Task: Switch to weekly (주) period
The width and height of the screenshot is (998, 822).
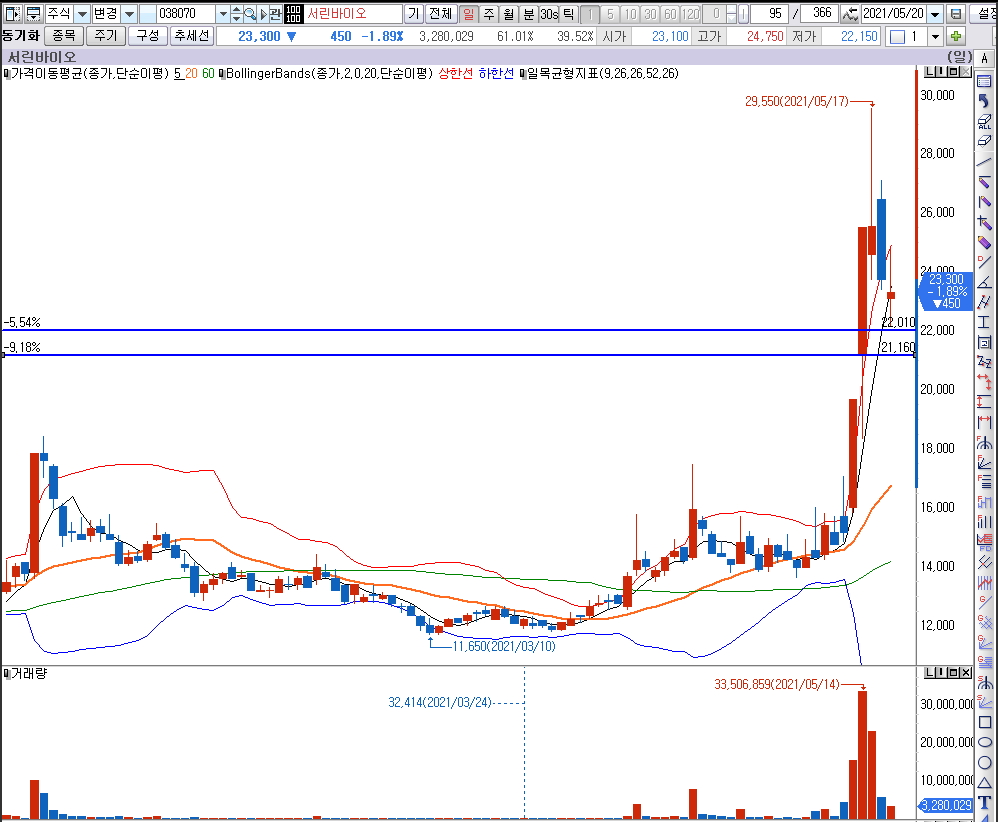Action: pos(489,13)
